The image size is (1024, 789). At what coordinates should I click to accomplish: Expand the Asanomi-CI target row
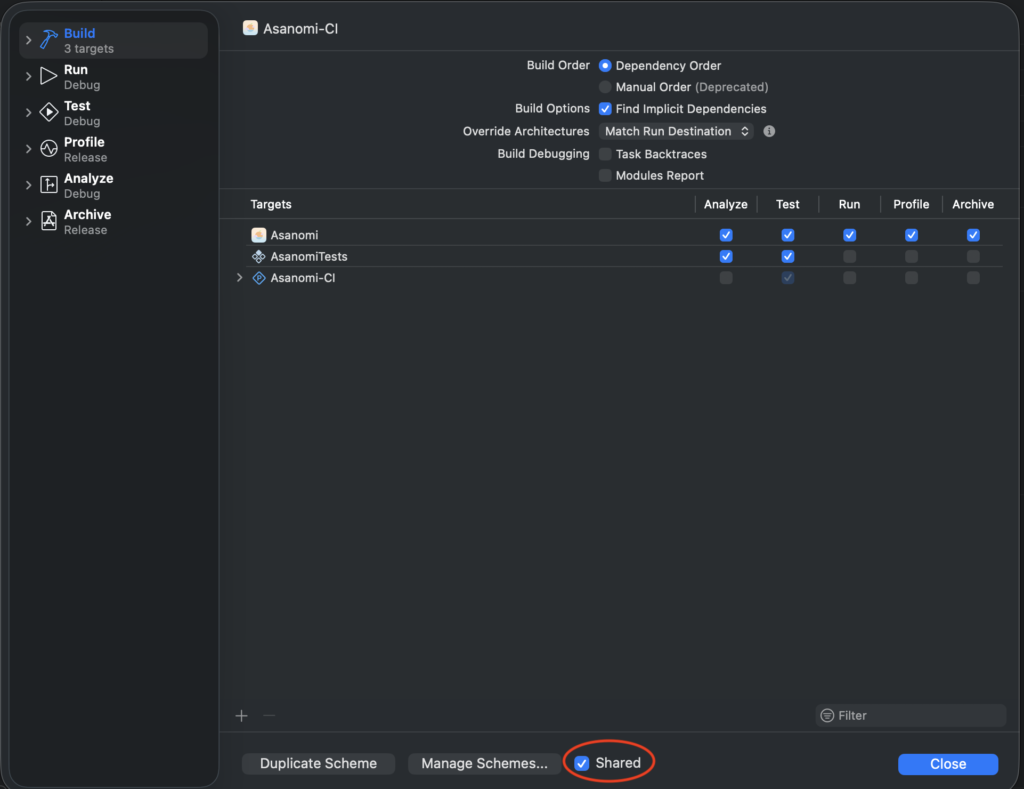239,278
